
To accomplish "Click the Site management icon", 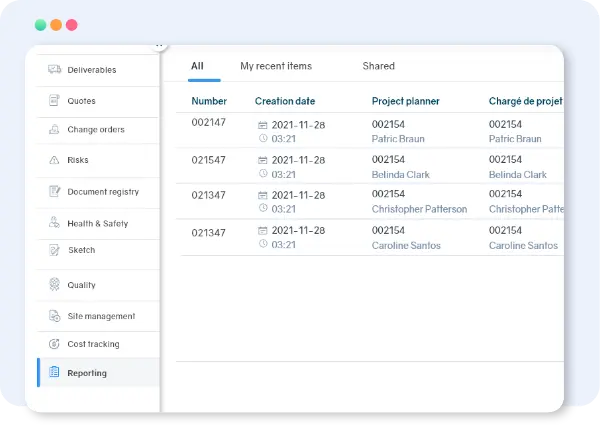I will click(54, 316).
